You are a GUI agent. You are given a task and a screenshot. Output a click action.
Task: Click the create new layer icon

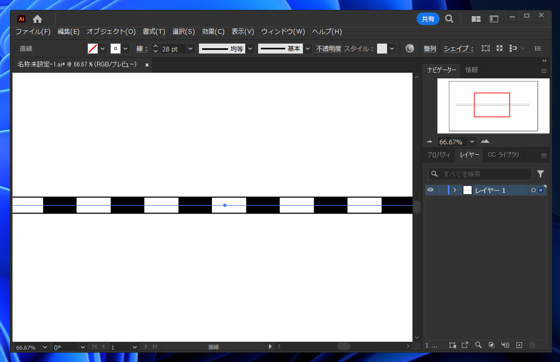coord(519,345)
